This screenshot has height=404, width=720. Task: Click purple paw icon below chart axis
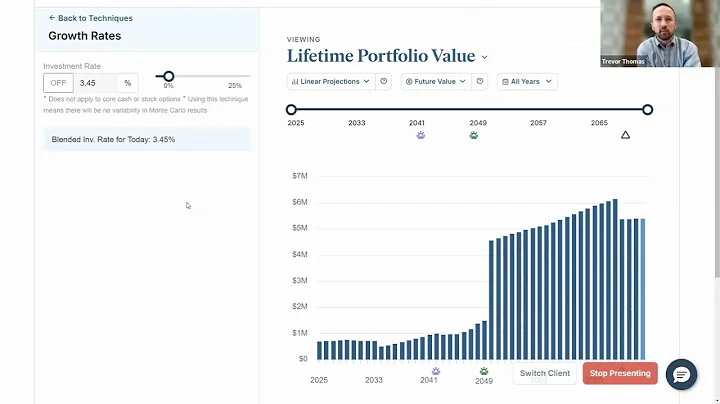[435, 370]
